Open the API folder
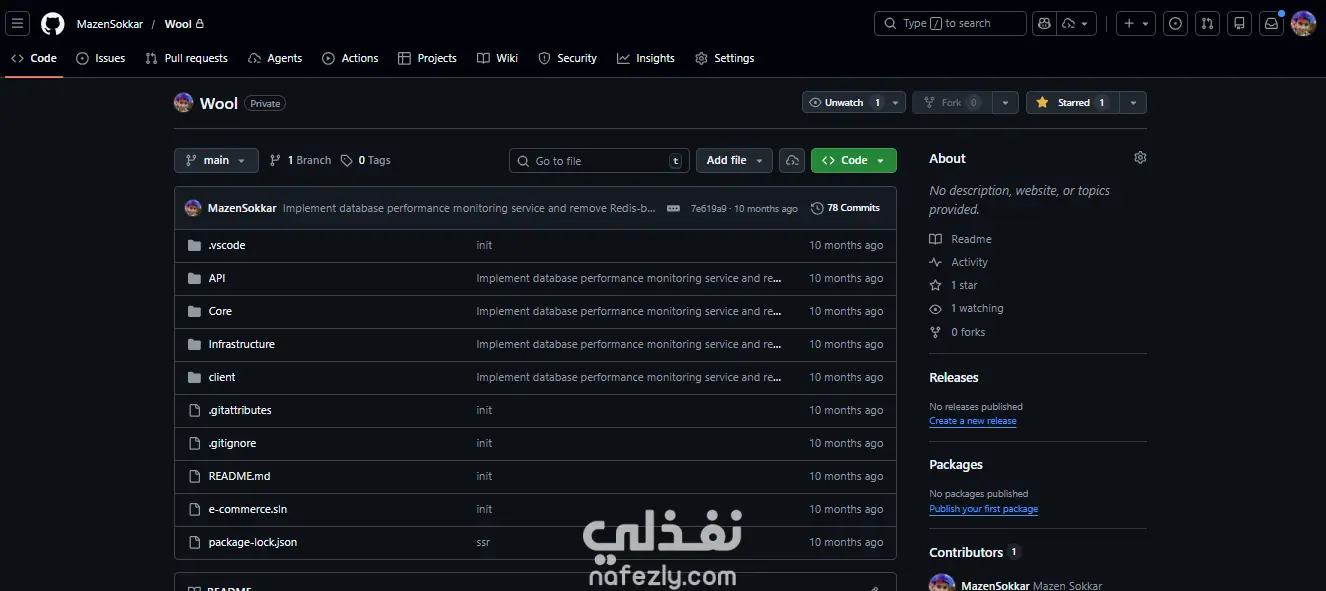 click(x=217, y=278)
